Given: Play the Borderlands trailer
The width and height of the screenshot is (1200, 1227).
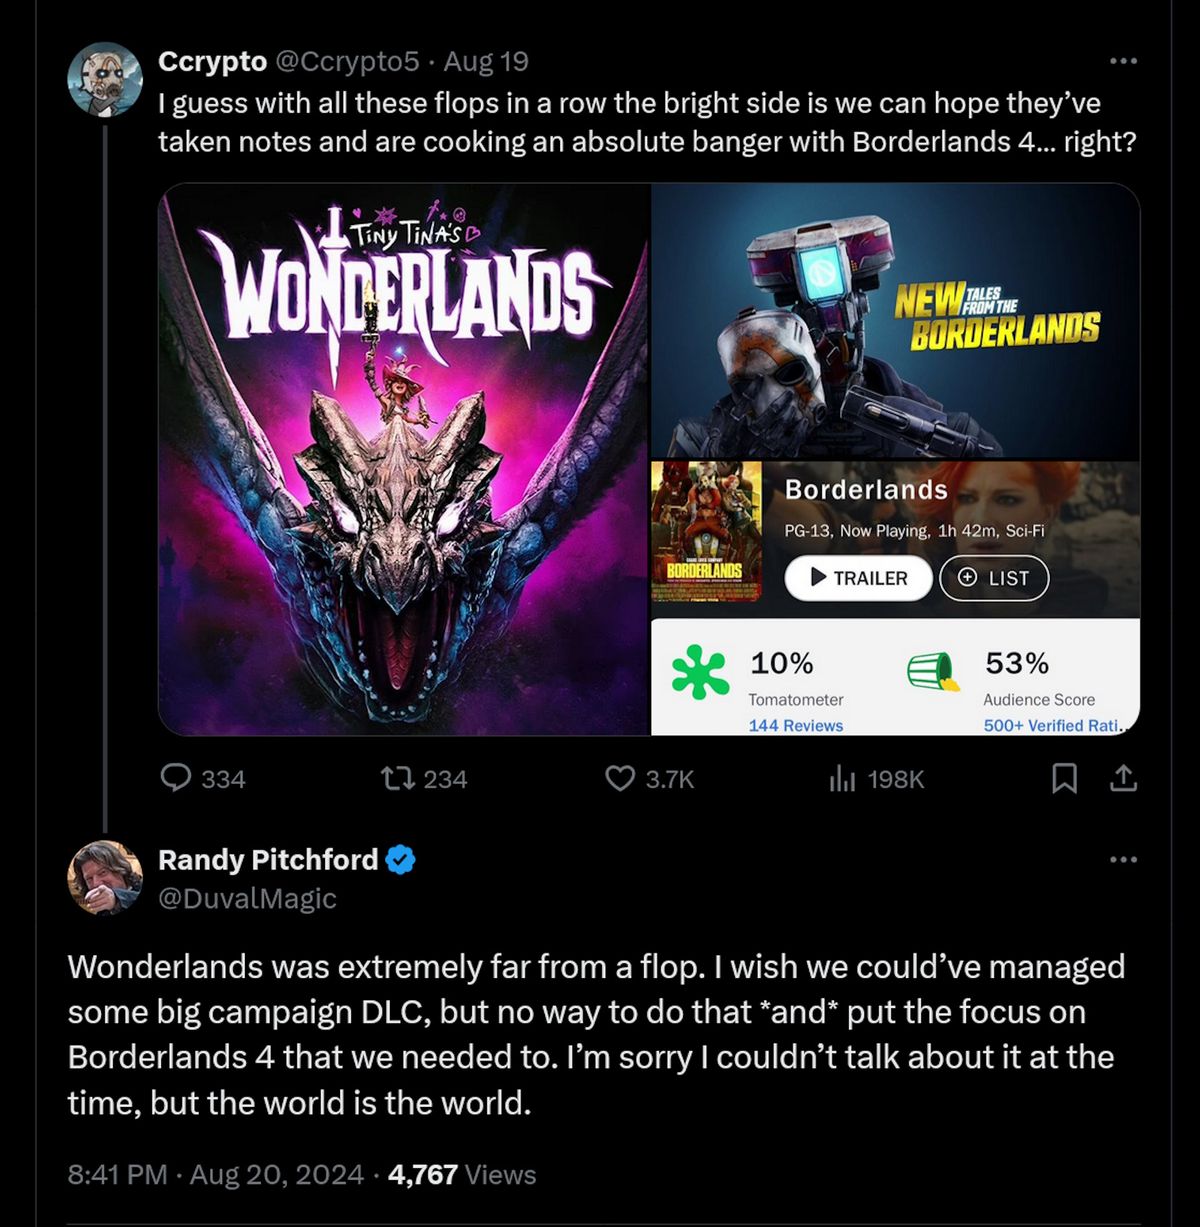Looking at the screenshot, I should pos(858,578).
